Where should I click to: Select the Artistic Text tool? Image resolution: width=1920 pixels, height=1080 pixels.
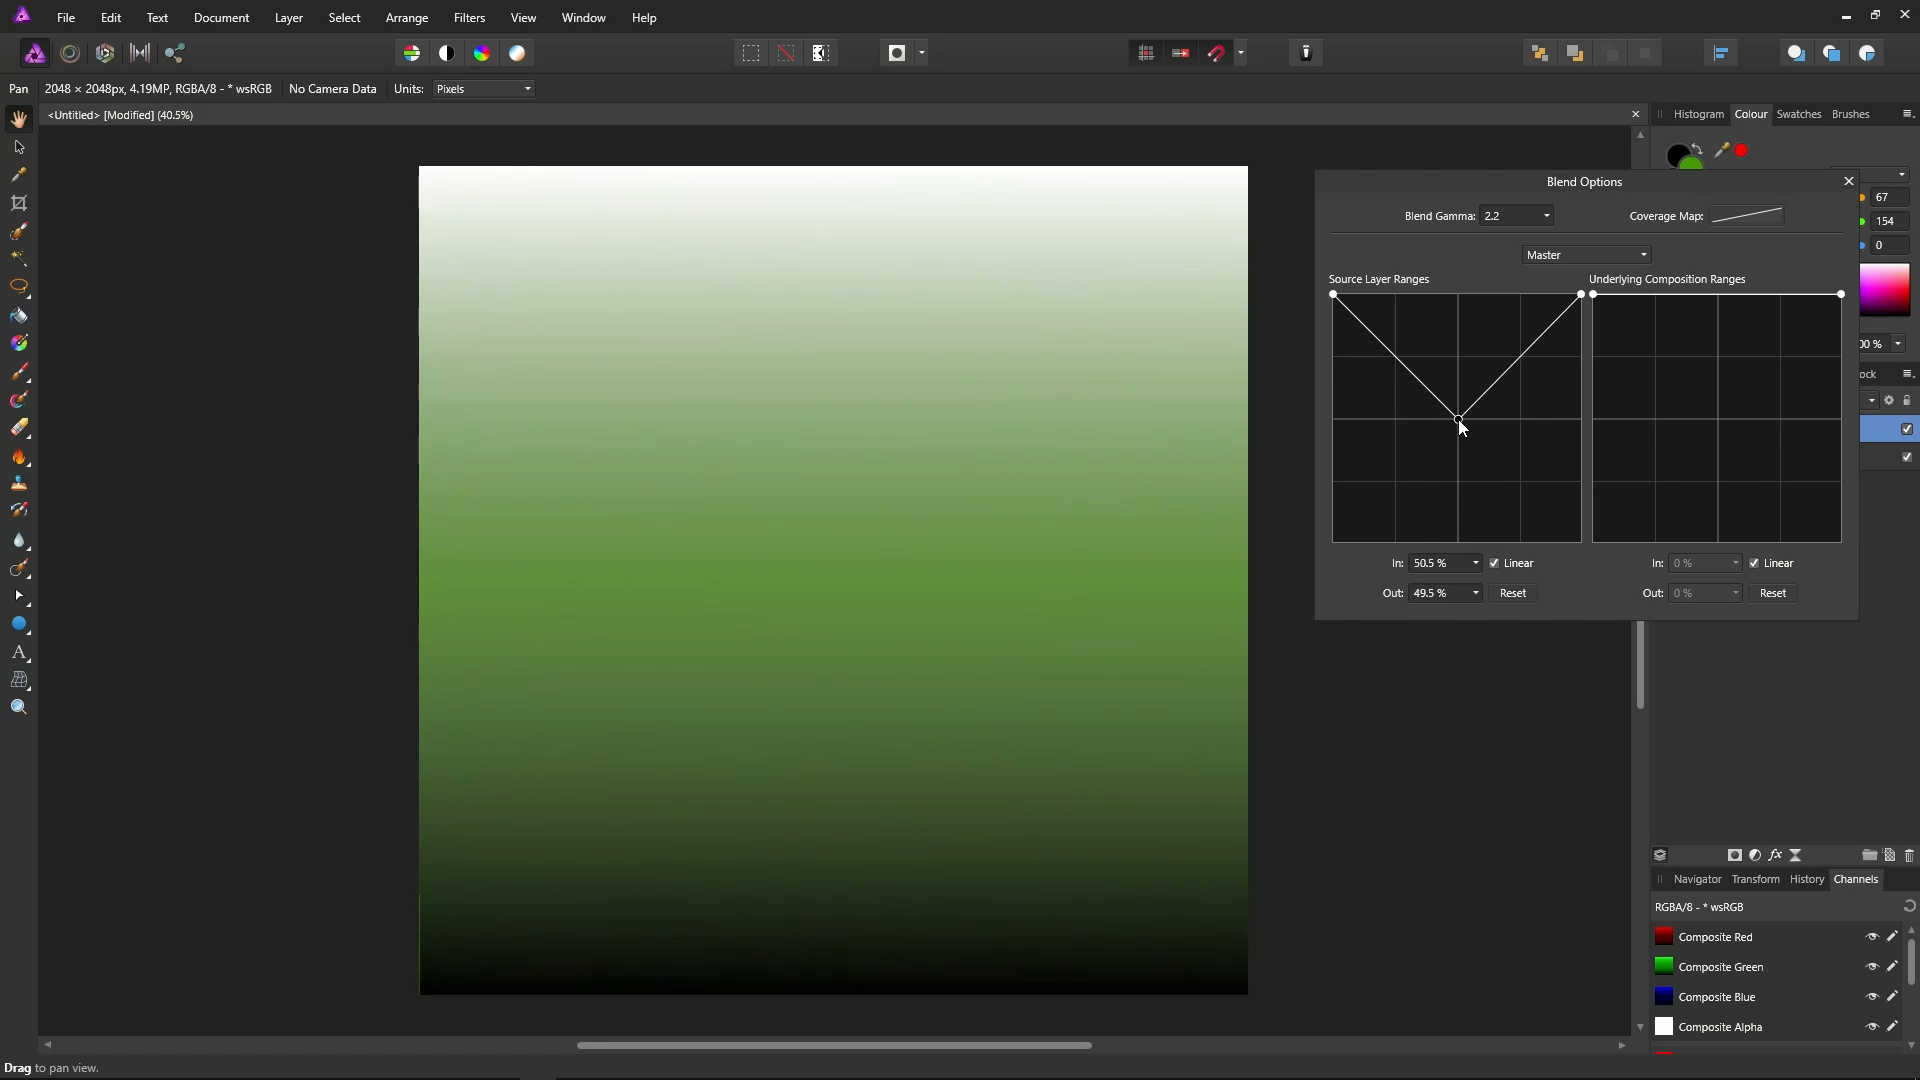click(19, 652)
